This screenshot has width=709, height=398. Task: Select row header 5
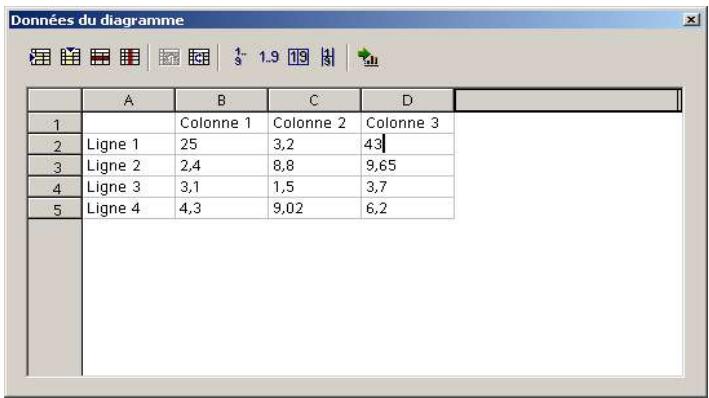[x=55, y=208]
